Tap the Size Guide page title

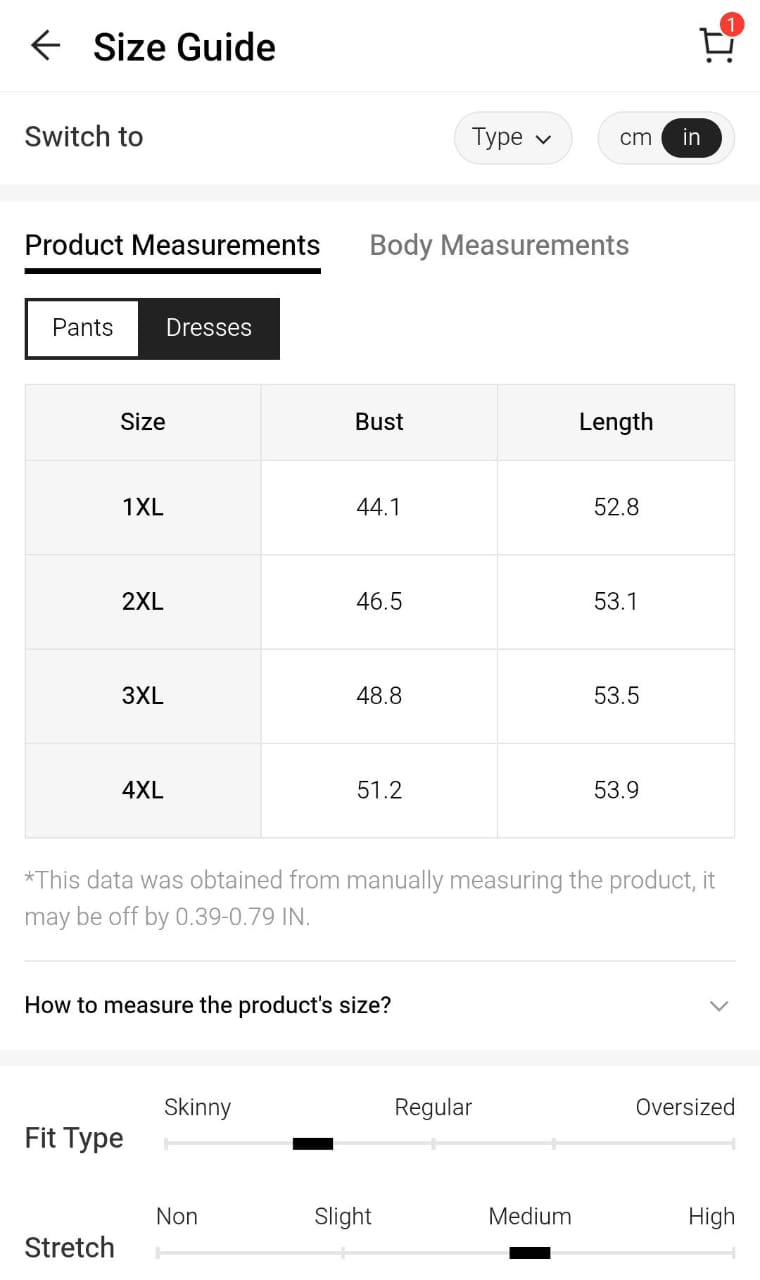point(184,47)
